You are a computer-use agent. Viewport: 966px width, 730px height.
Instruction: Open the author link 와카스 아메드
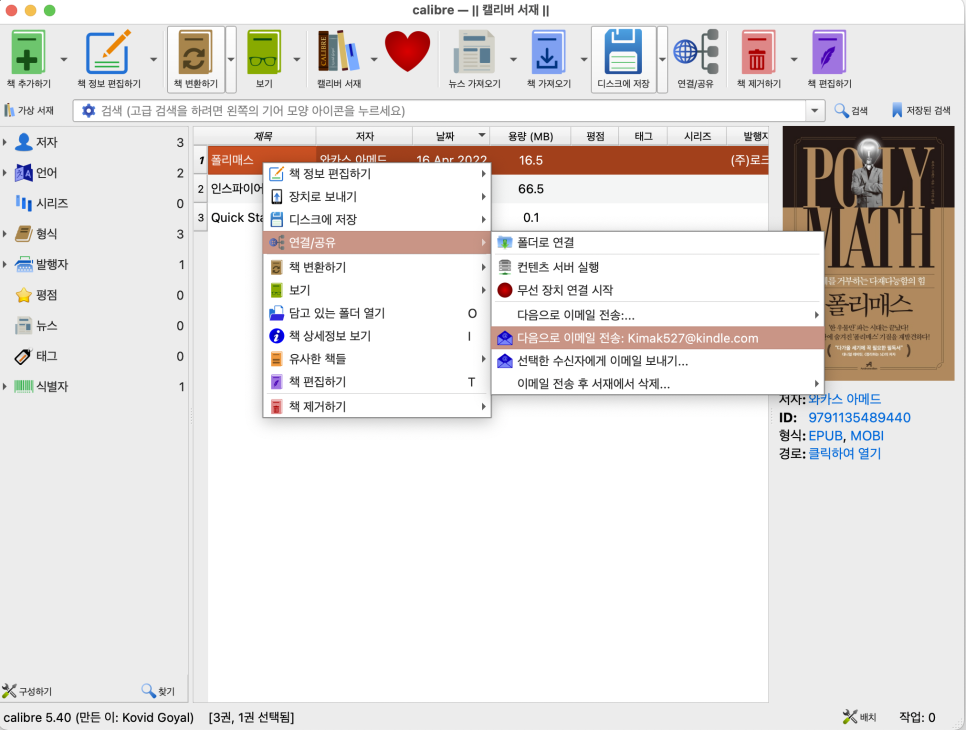(845, 399)
